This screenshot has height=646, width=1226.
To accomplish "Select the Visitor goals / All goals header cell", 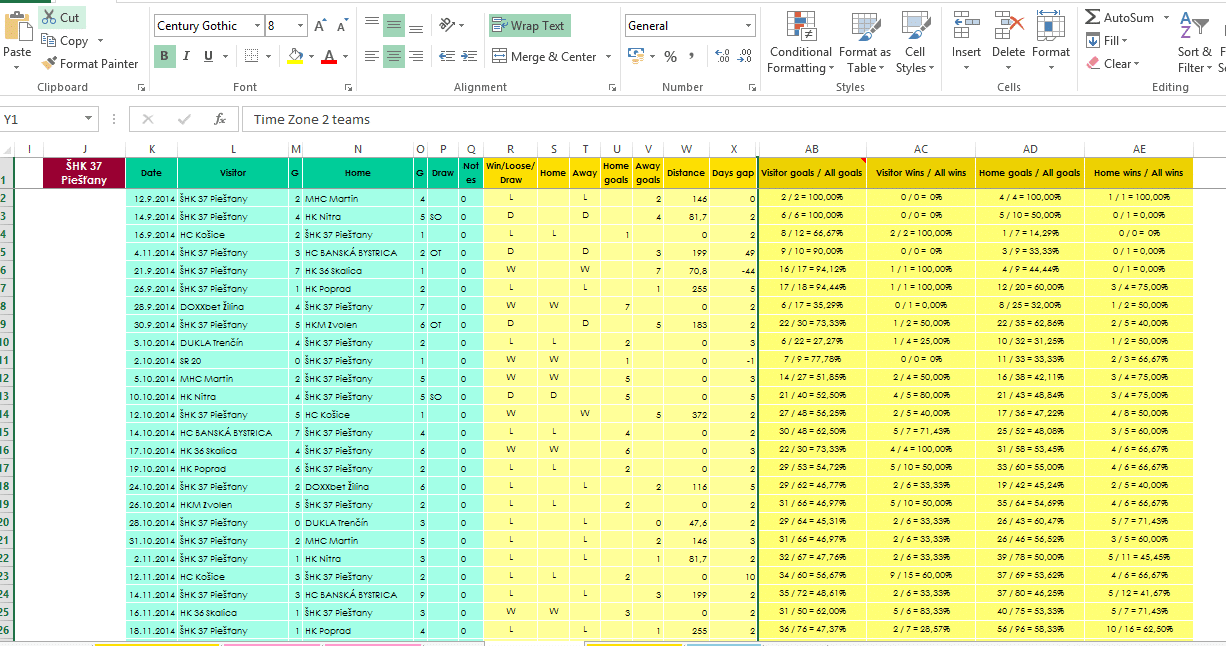I will [812, 173].
